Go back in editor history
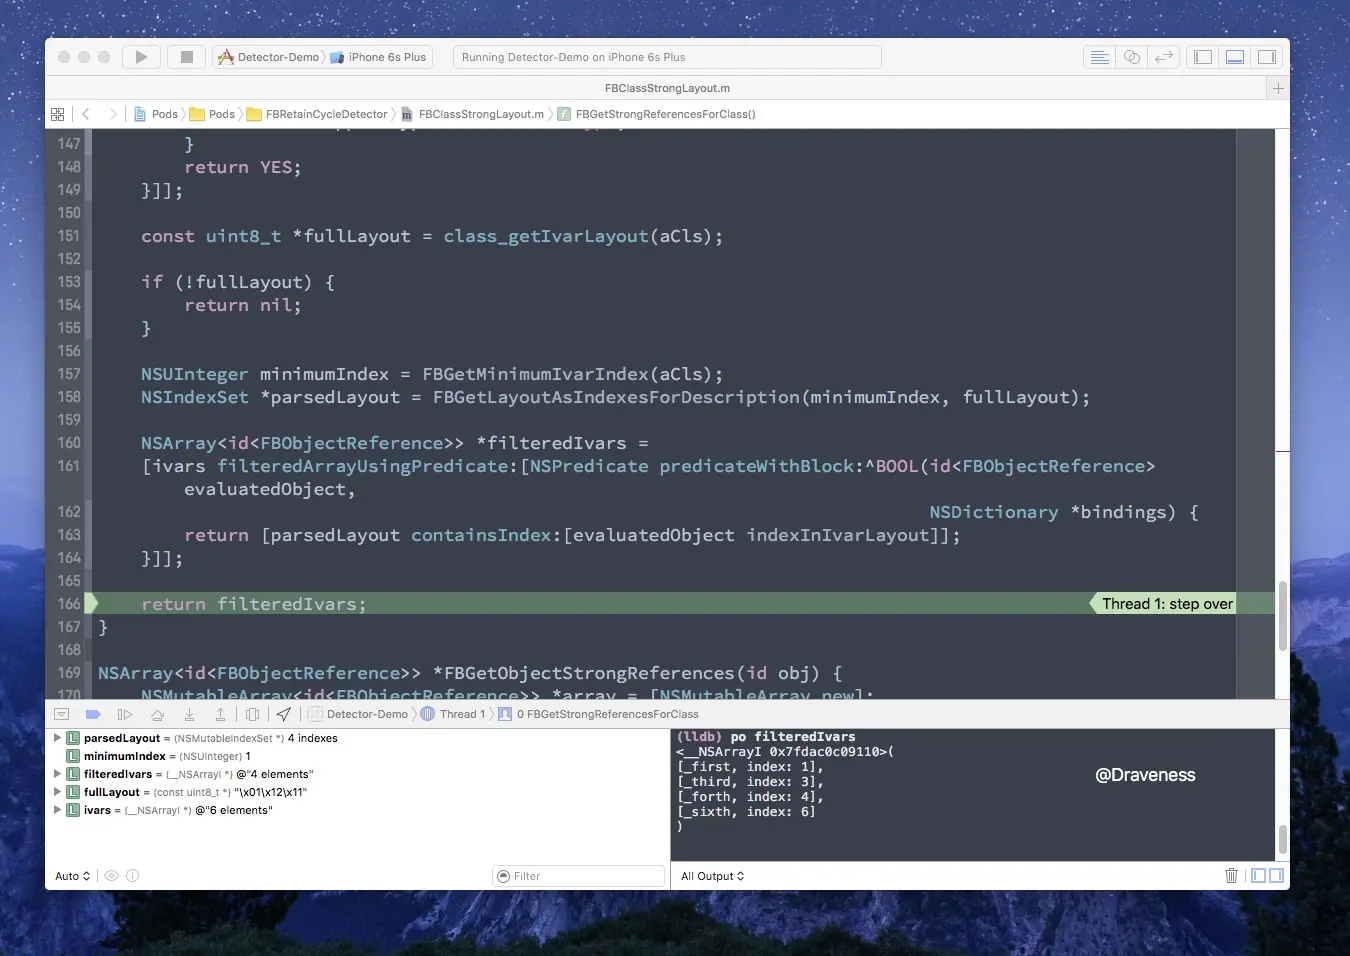The image size is (1350, 956). click(86, 114)
